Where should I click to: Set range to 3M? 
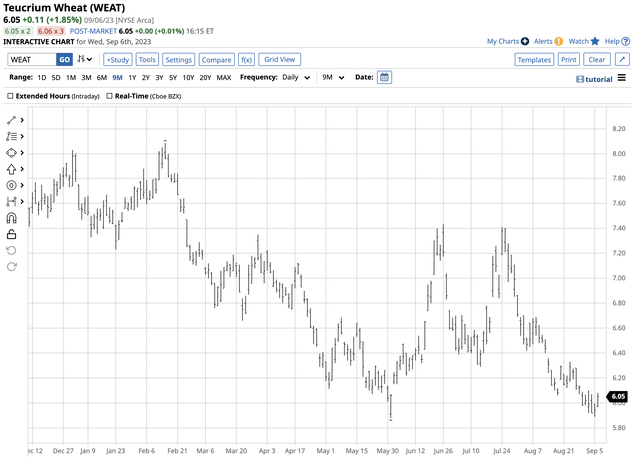coord(86,78)
